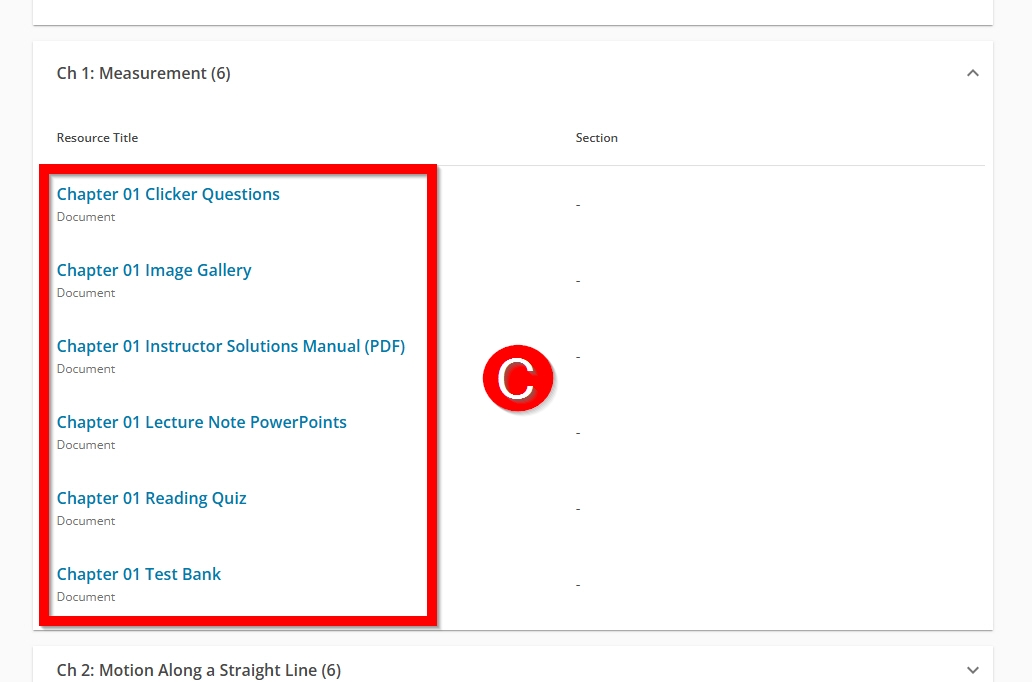Open Chapter 01 Test Bank link

pyautogui.click(x=139, y=574)
